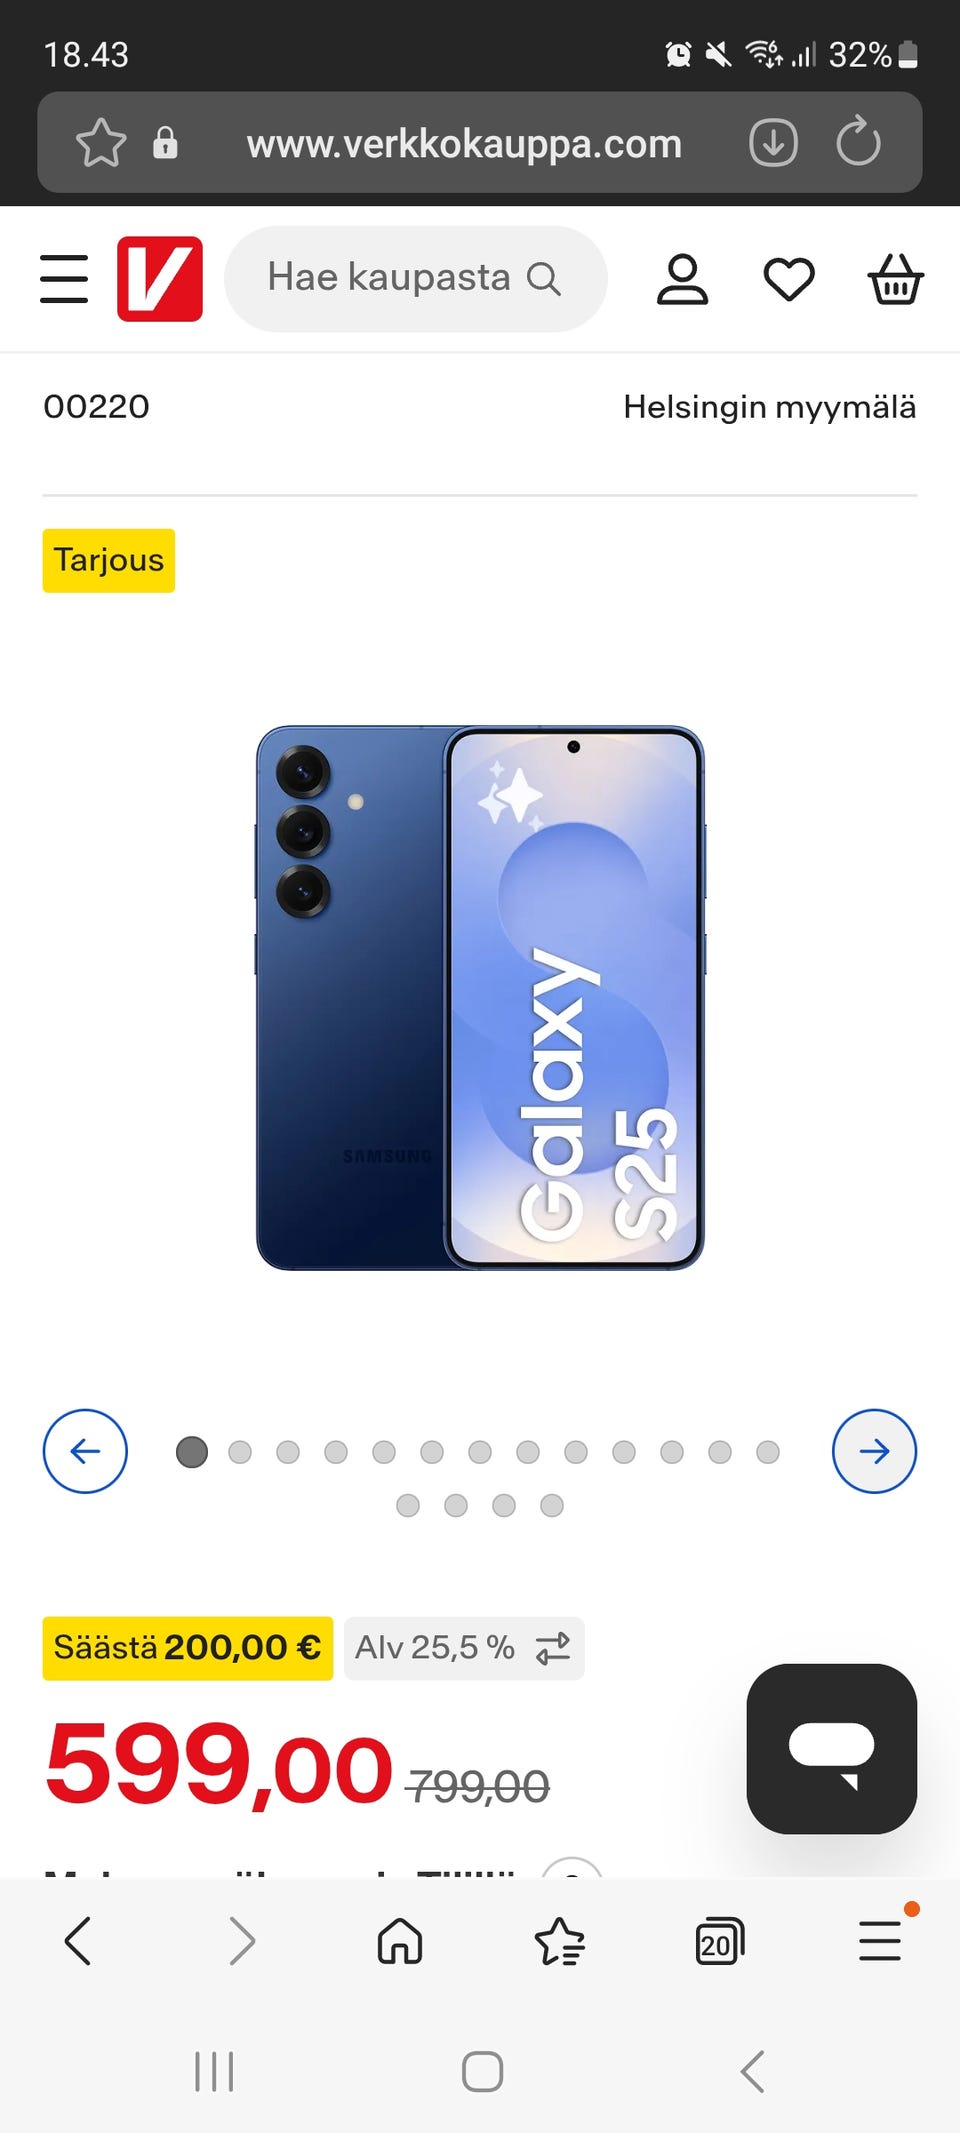Image resolution: width=960 pixels, height=2133 pixels.
Task: Show the previous product image
Action: [x=85, y=1451]
